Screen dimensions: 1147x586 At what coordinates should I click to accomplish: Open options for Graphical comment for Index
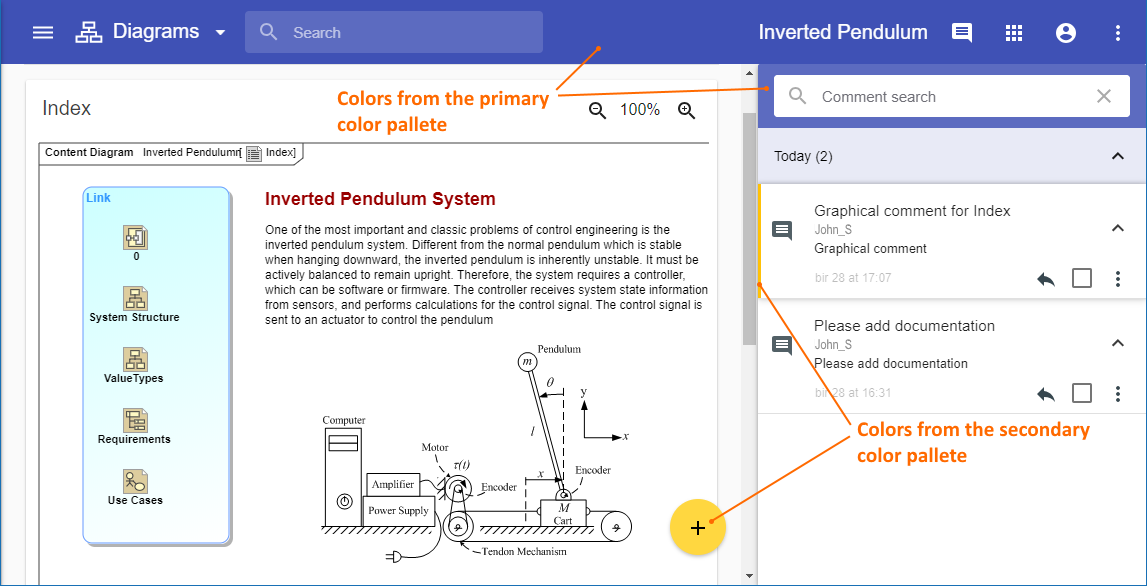click(x=1117, y=278)
